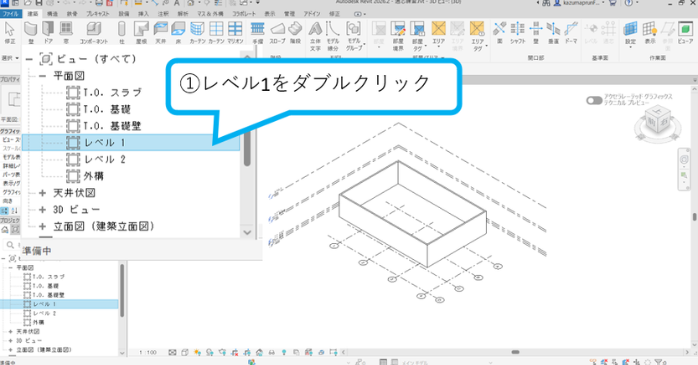Select the 階段 stair tool
The image size is (698, 365).
[x=295, y=32]
